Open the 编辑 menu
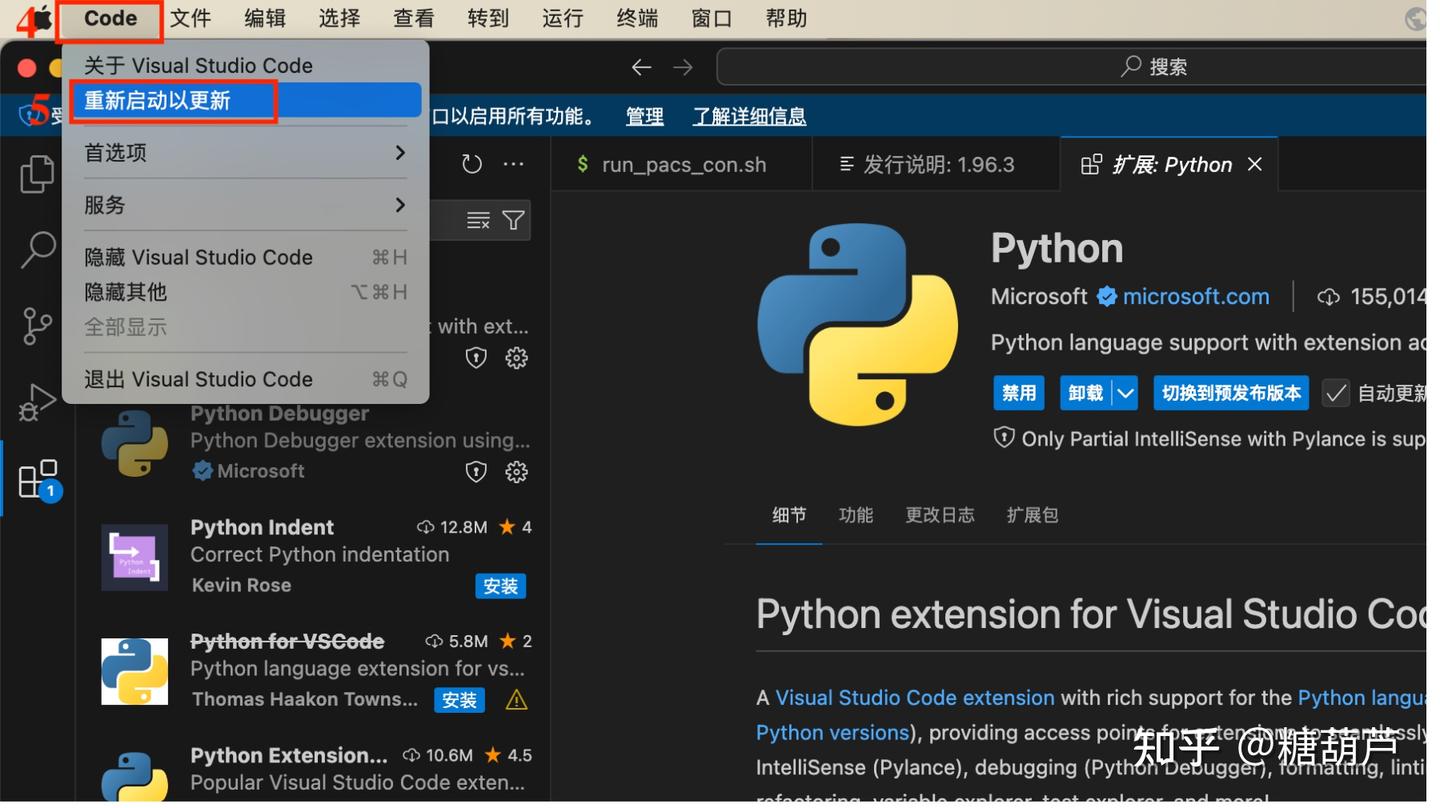The height and width of the screenshot is (808, 1440). point(265,19)
